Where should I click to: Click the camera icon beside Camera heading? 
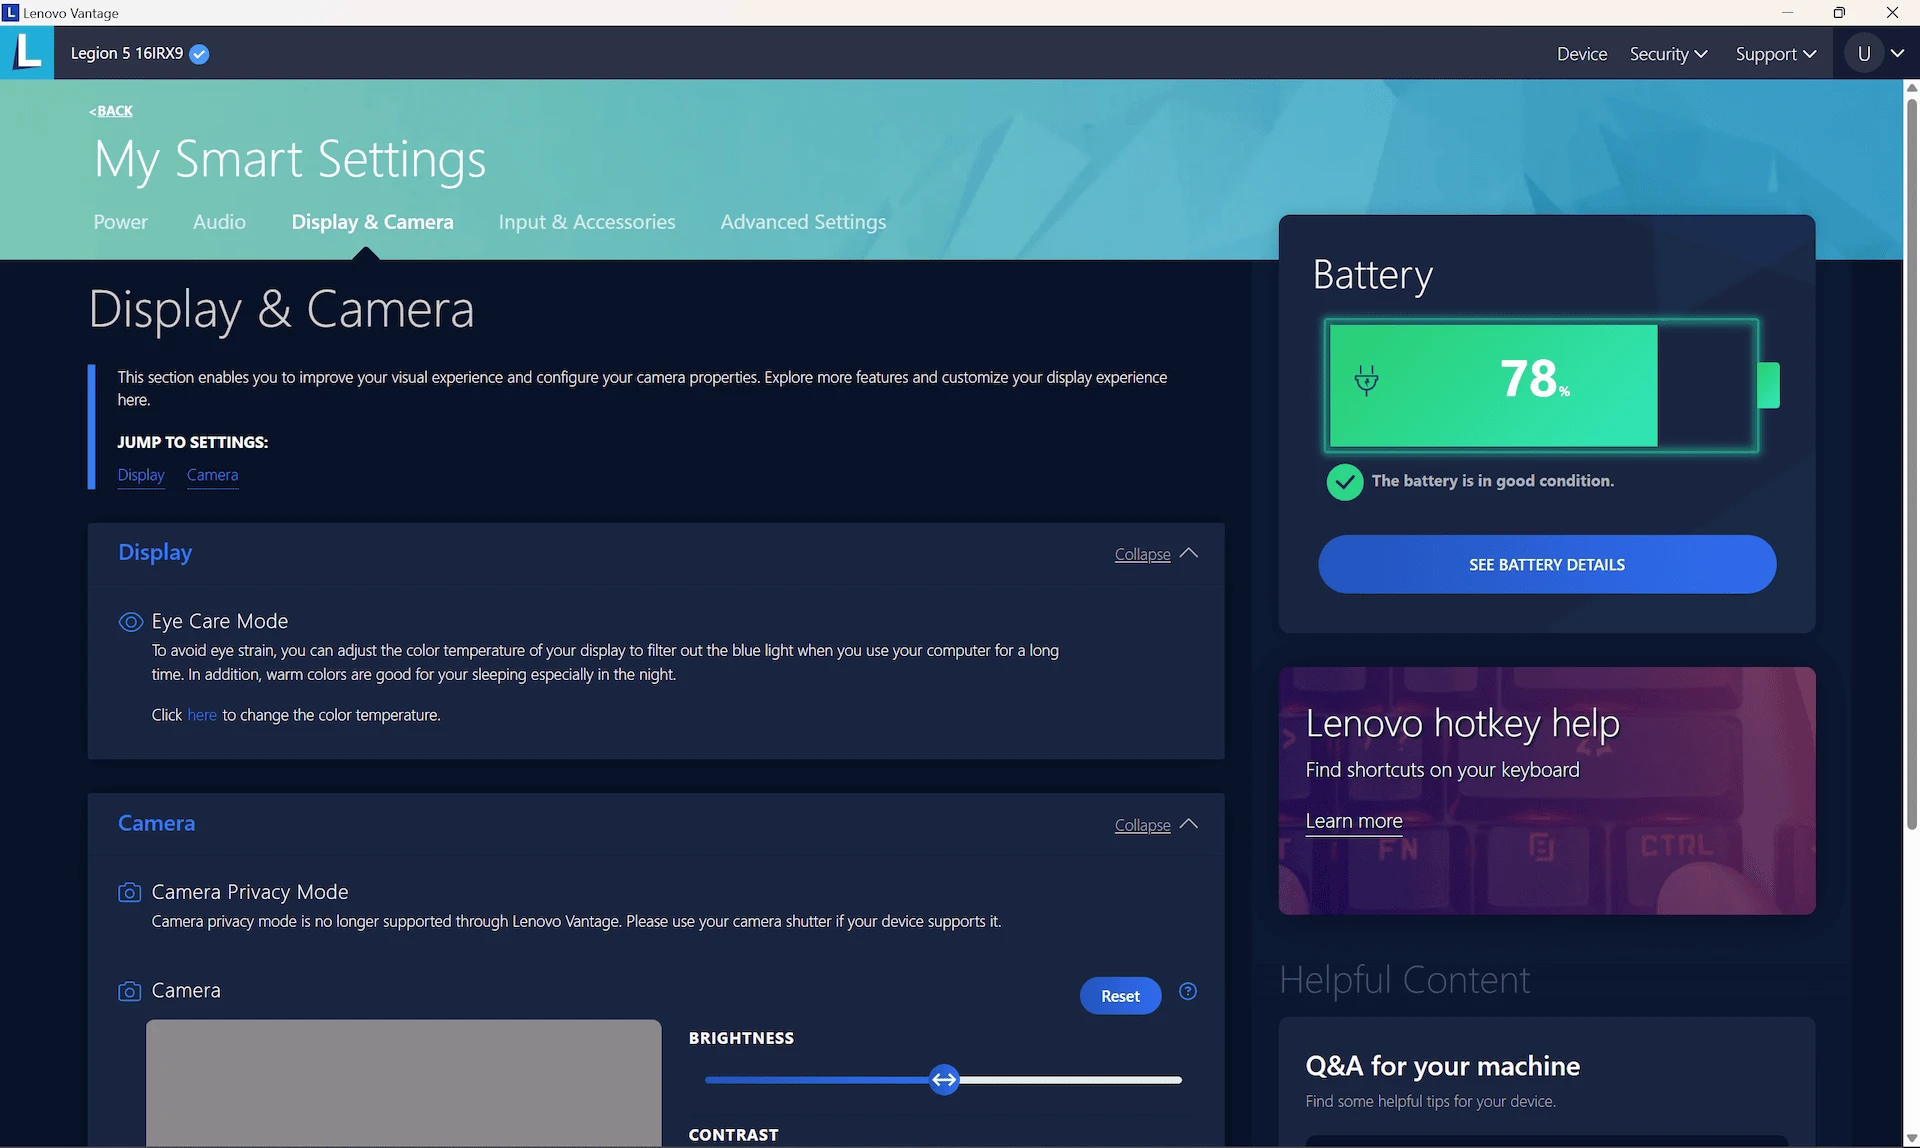click(x=129, y=991)
